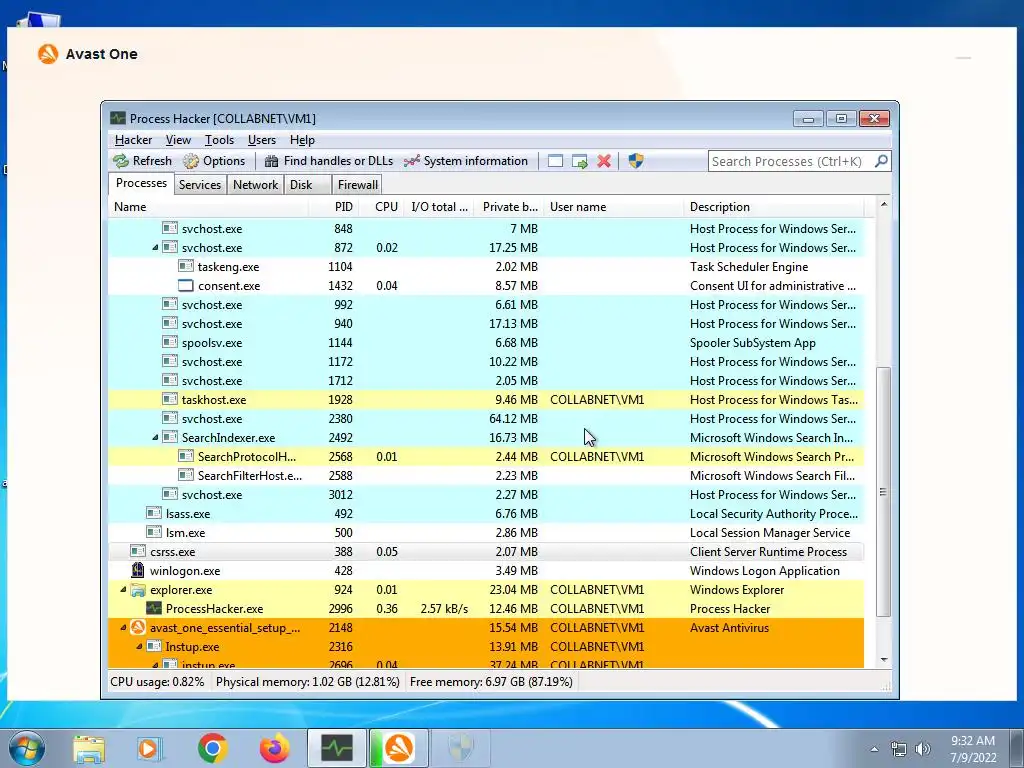Viewport: 1024px width, 768px height.
Task: Click the csrss.exe process icon
Action: [137, 551]
